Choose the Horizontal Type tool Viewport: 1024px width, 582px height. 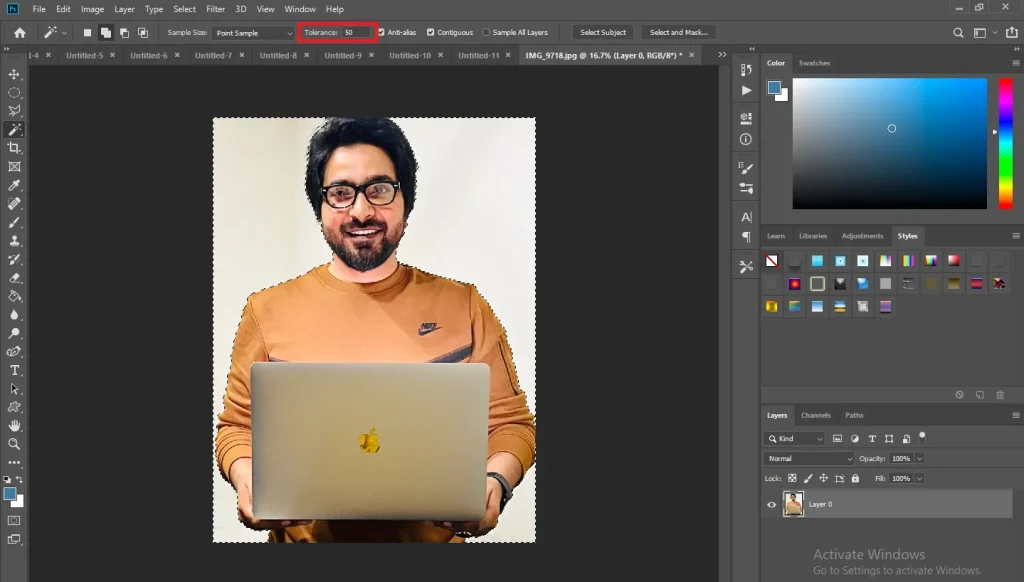(x=15, y=370)
